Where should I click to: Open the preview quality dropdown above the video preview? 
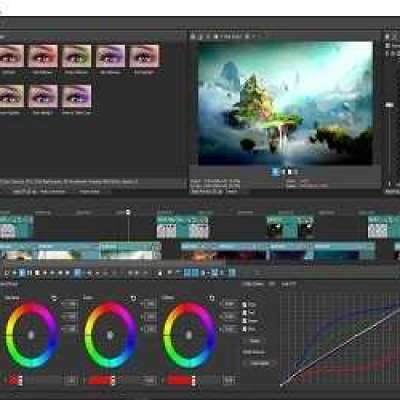[x=230, y=36]
